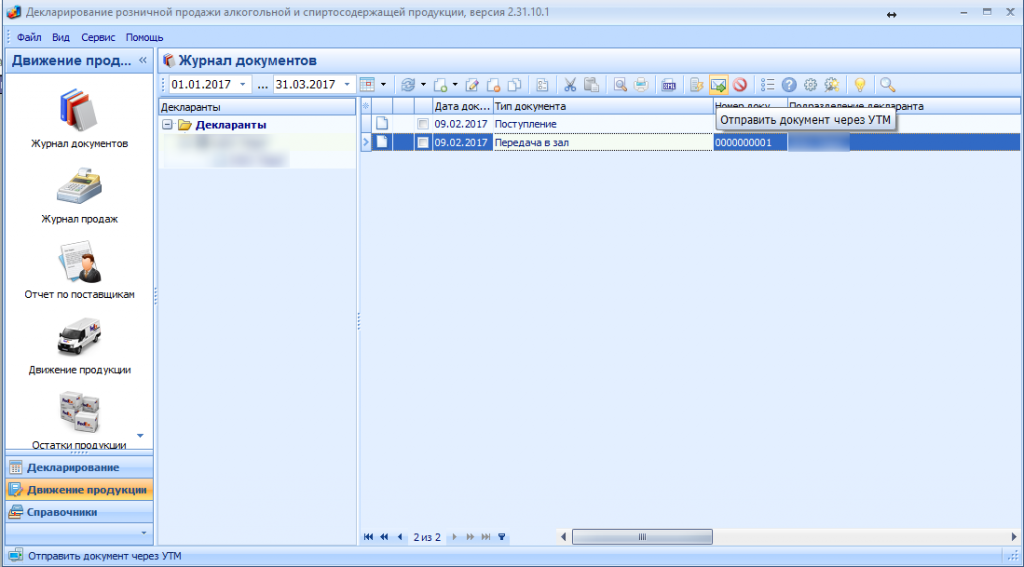Click the red prohibit icon in toolbar
Screen dimensions: 1024x567
coord(740,85)
